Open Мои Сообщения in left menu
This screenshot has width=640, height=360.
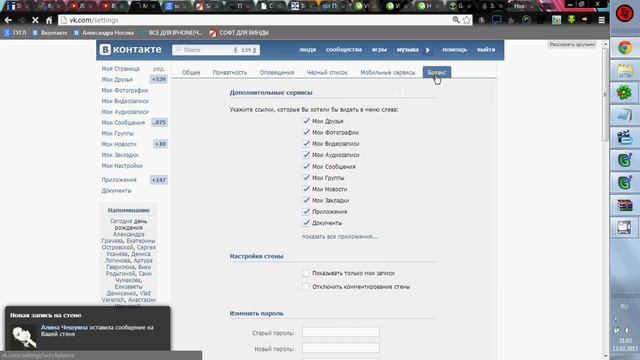123,122
